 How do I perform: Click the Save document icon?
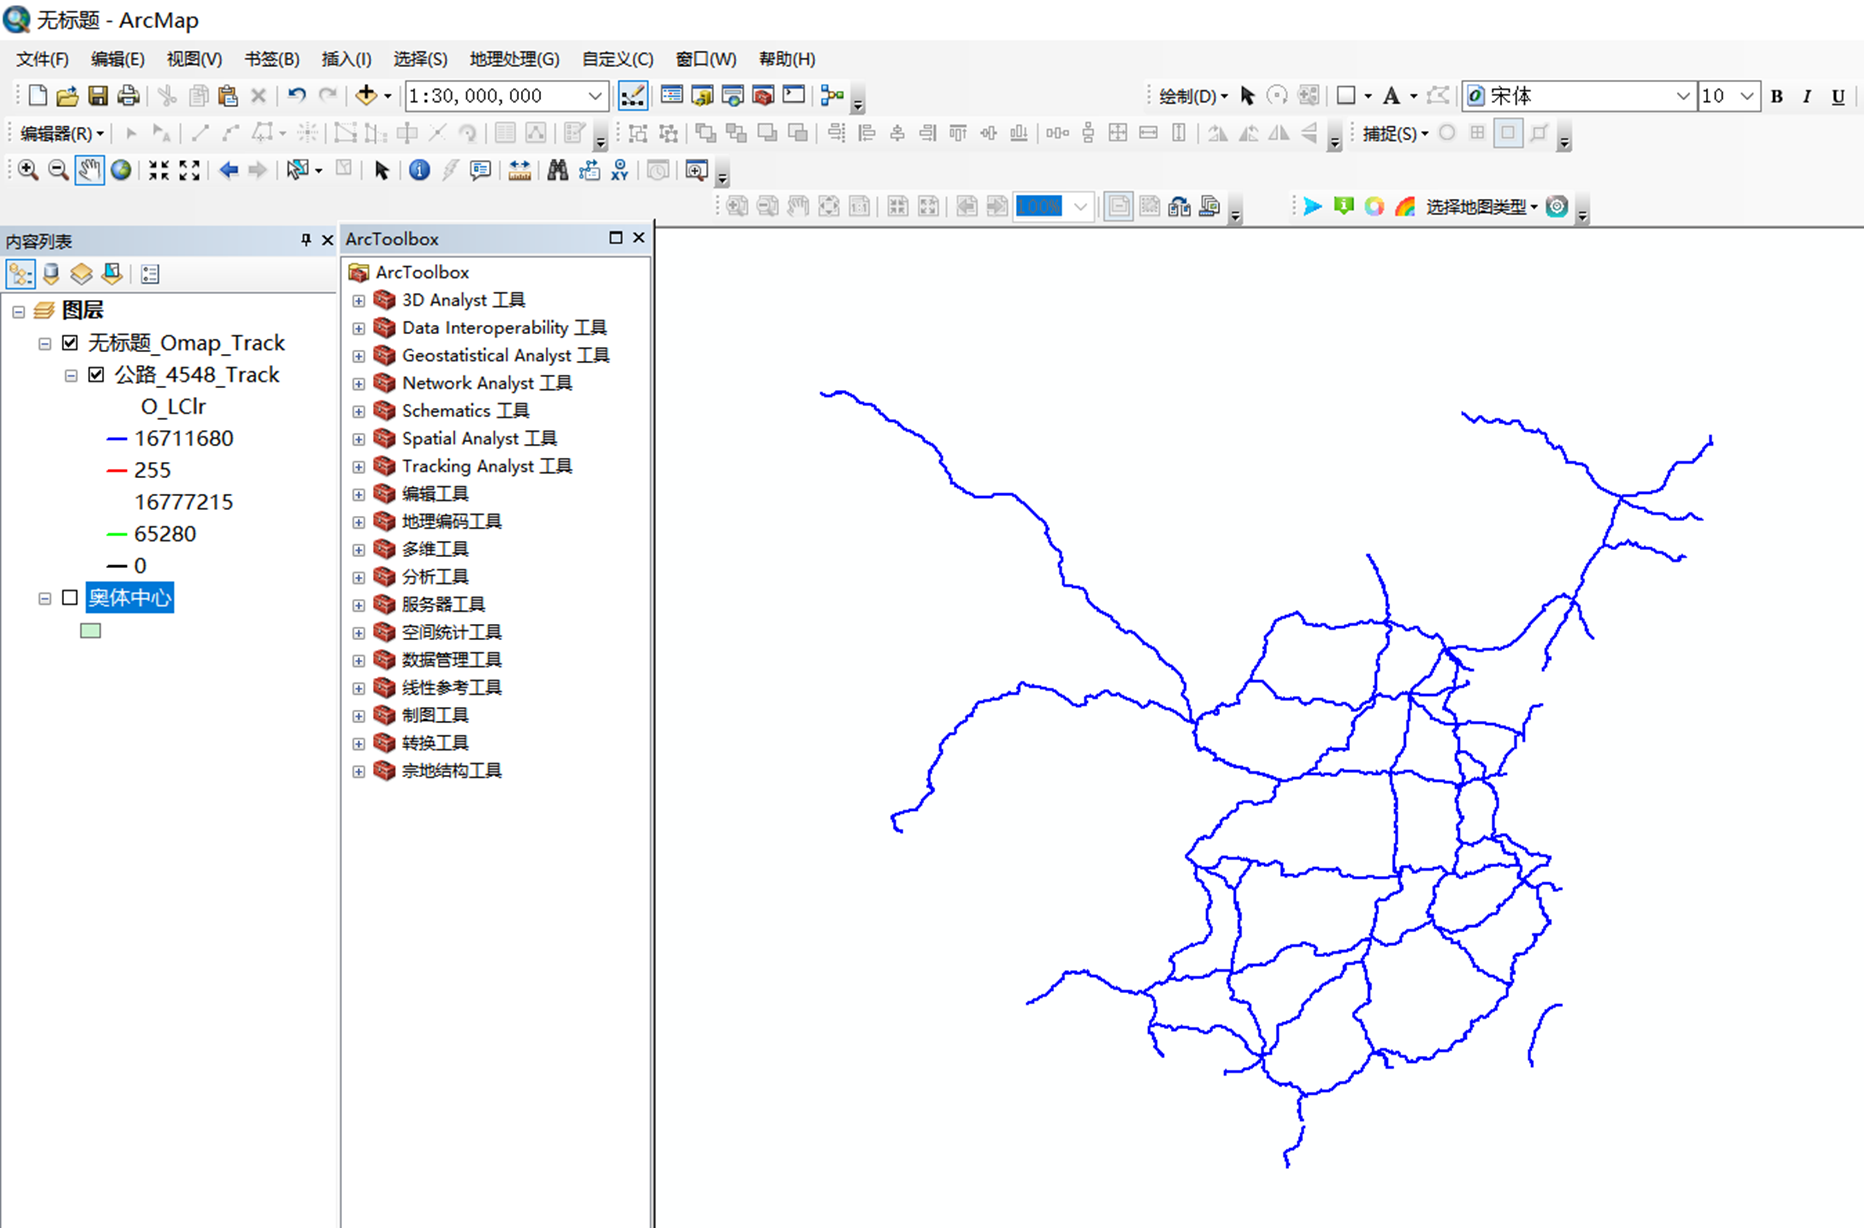click(98, 96)
